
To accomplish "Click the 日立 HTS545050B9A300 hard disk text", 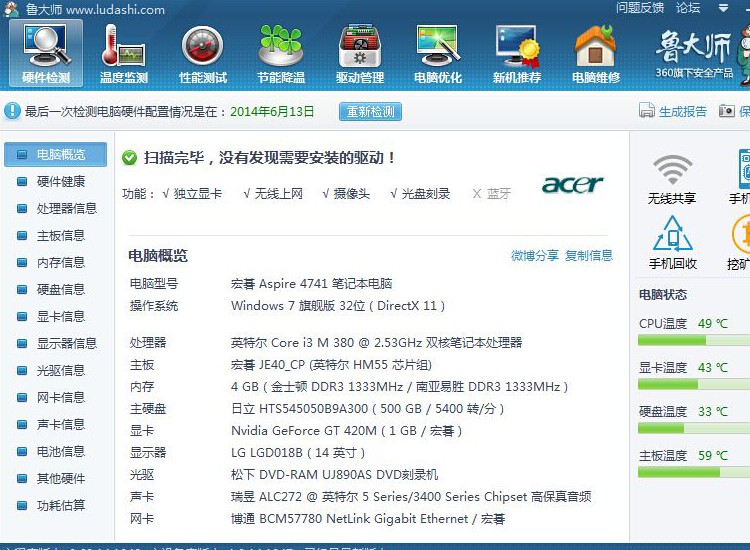I will point(367,409).
